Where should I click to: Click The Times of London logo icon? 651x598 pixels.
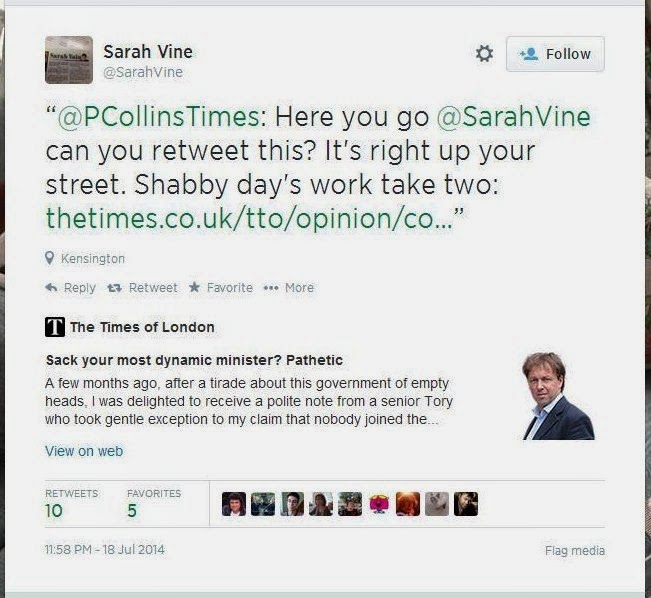pos(55,327)
